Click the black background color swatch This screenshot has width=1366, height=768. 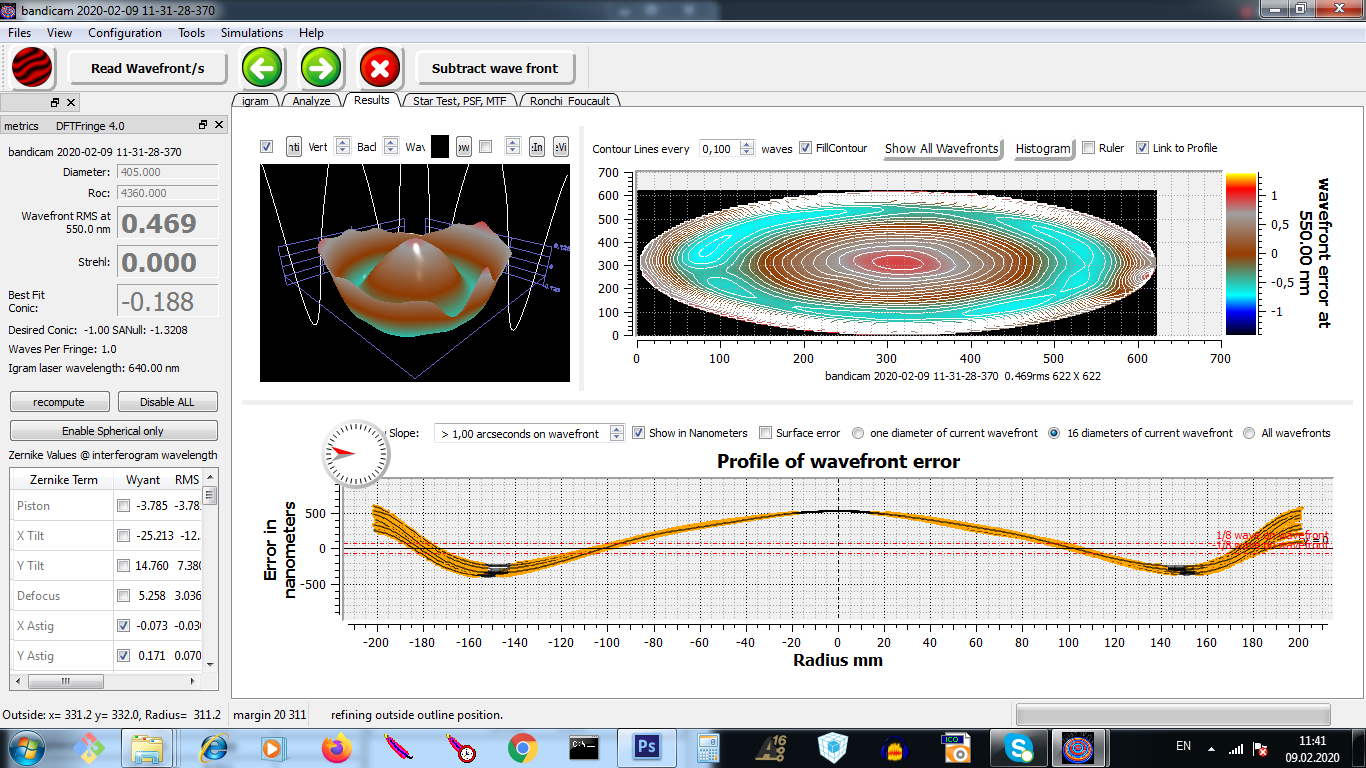(x=440, y=147)
